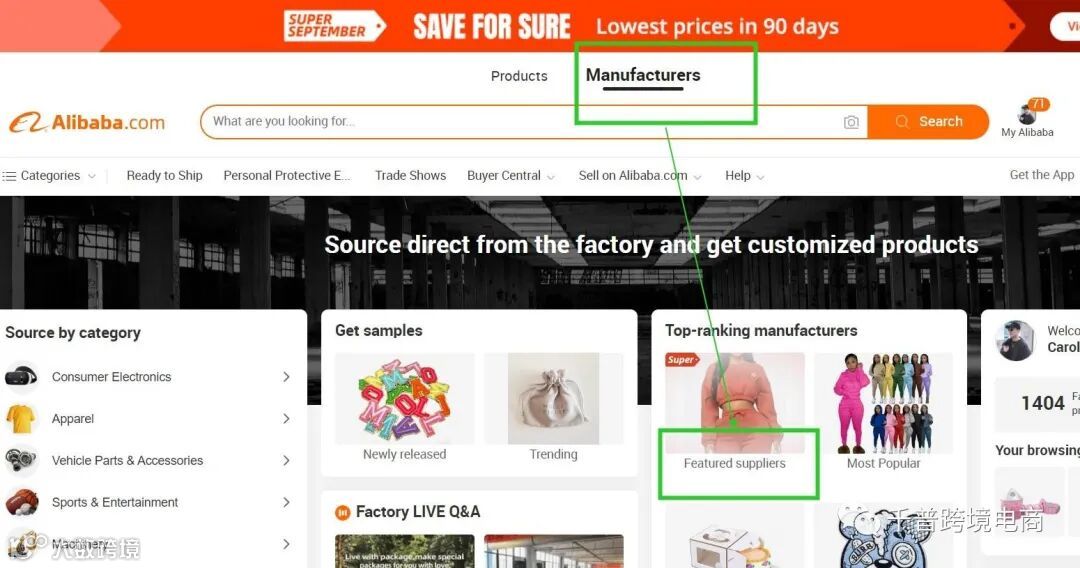The height and width of the screenshot is (568, 1080).
Task: Open My Alibaba profile avatar
Action: click(1027, 114)
